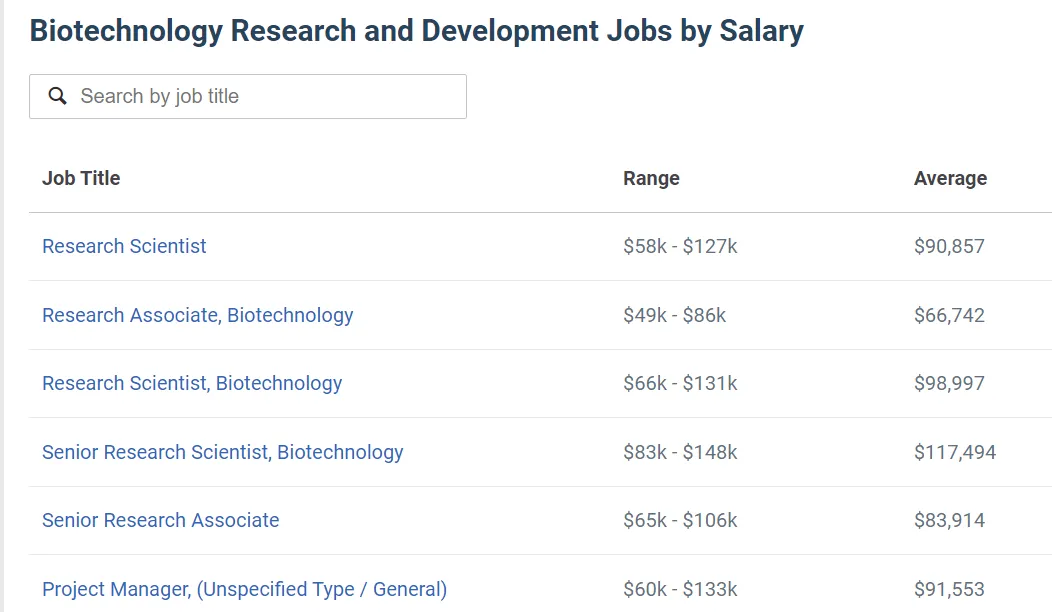Click the Biotechnology Research and Development heading
Screen dimensions: 1052x612
[x=416, y=31]
